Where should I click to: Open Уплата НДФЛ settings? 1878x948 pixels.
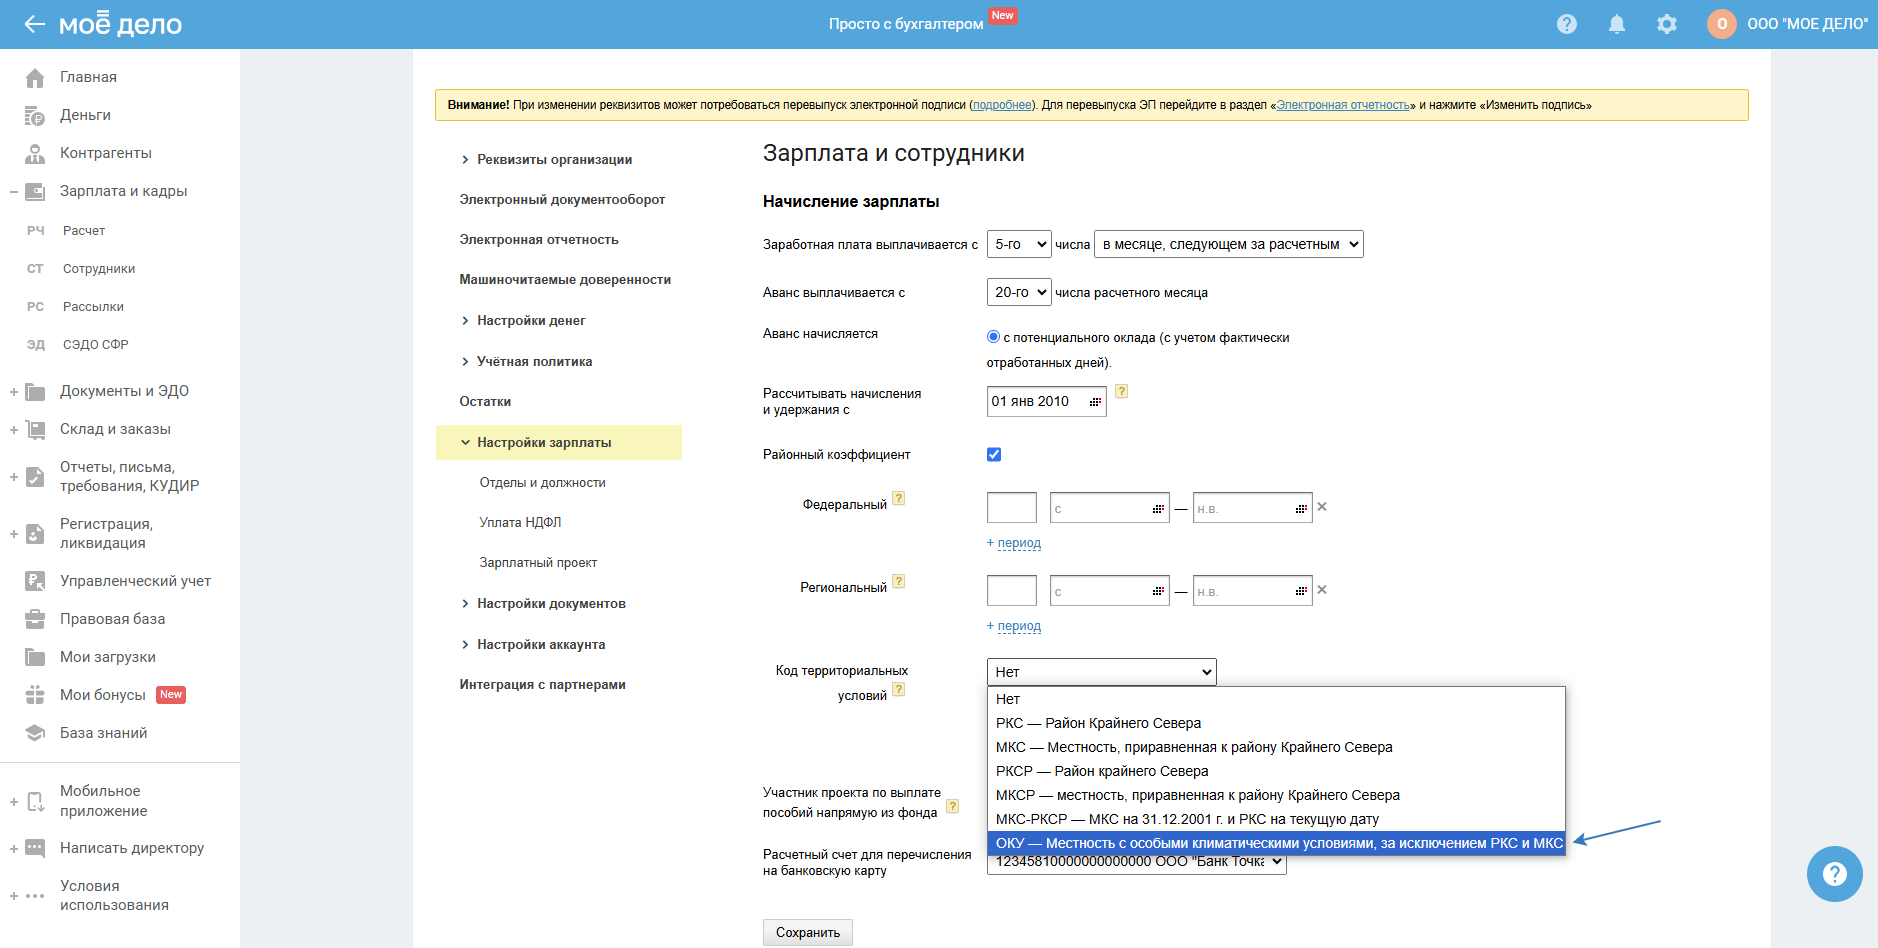point(520,523)
